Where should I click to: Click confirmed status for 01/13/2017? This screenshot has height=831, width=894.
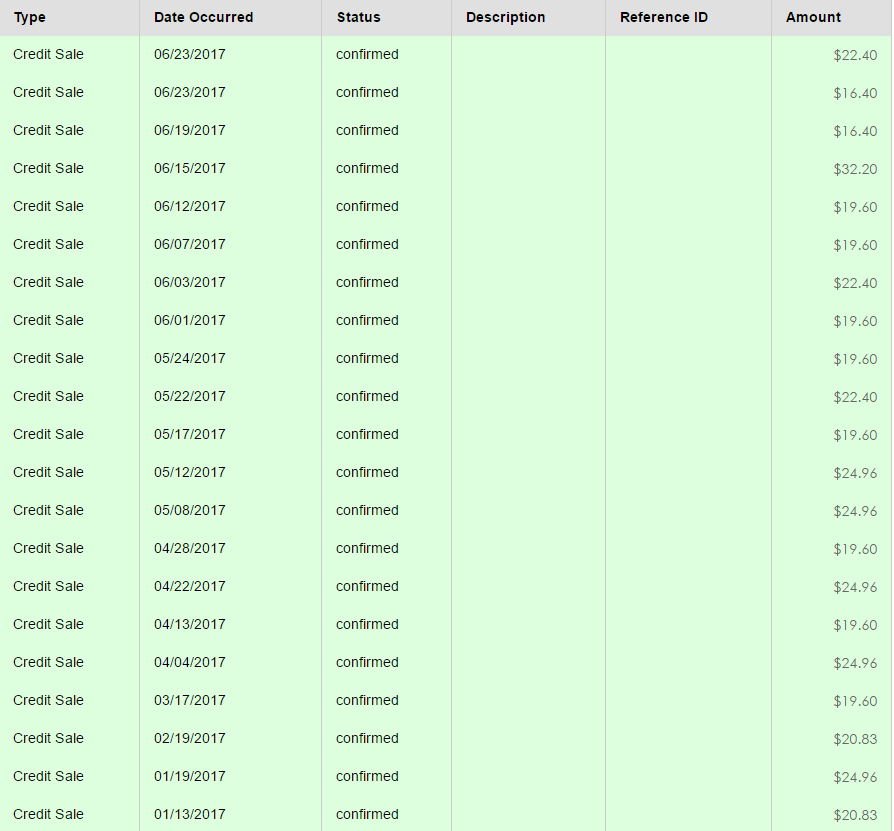[367, 814]
